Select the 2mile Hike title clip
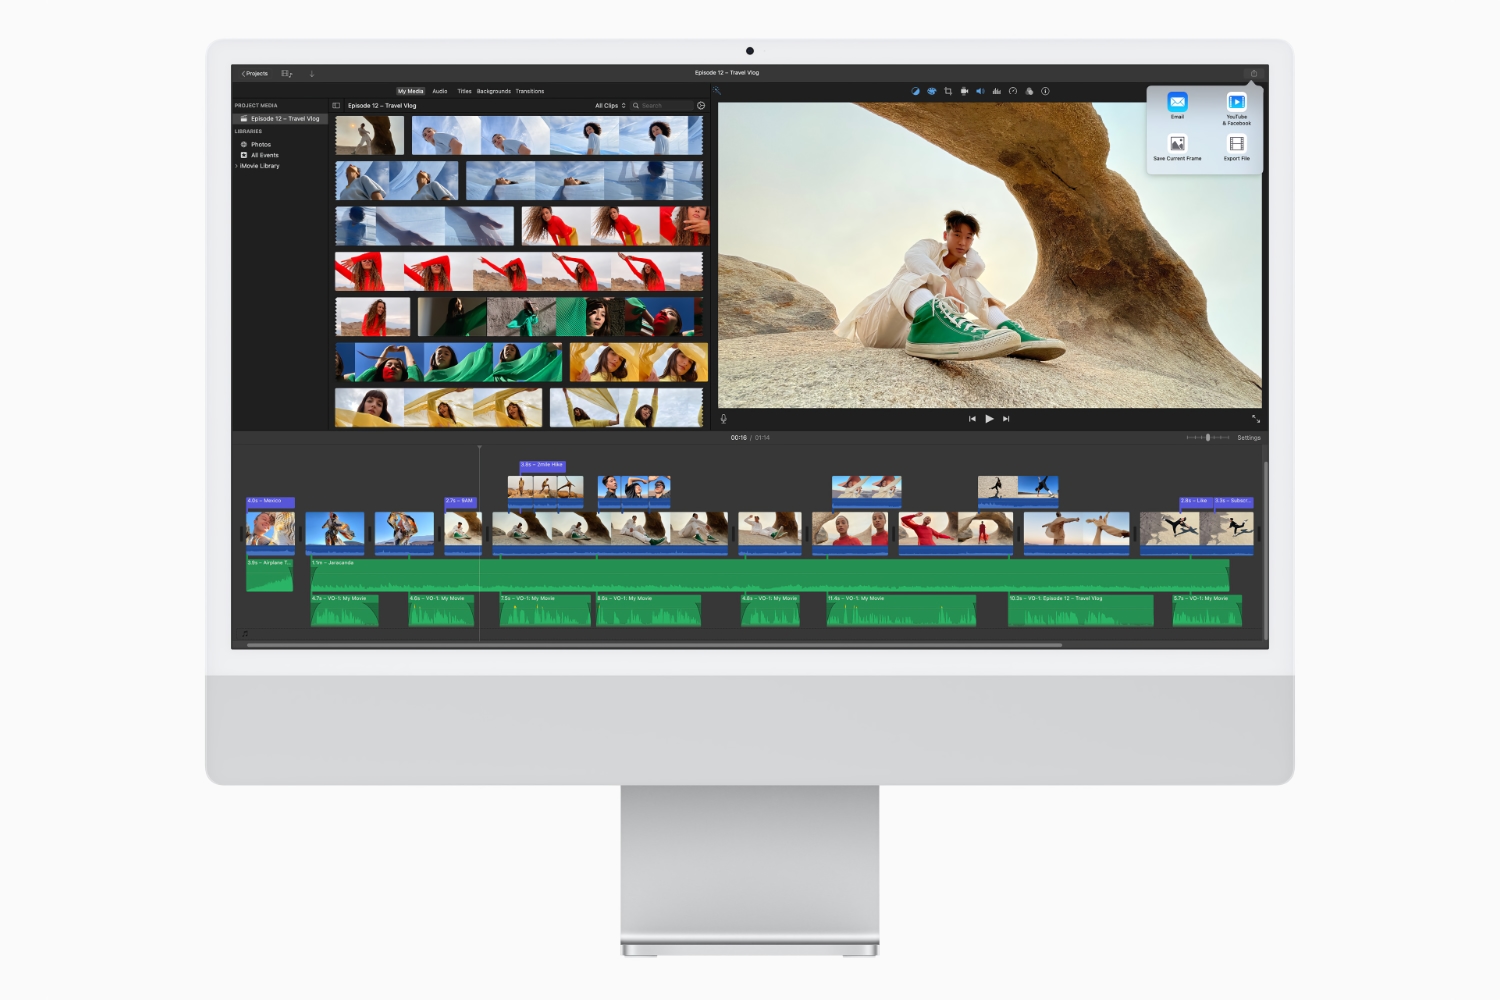The image size is (1500, 1000). click(542, 465)
